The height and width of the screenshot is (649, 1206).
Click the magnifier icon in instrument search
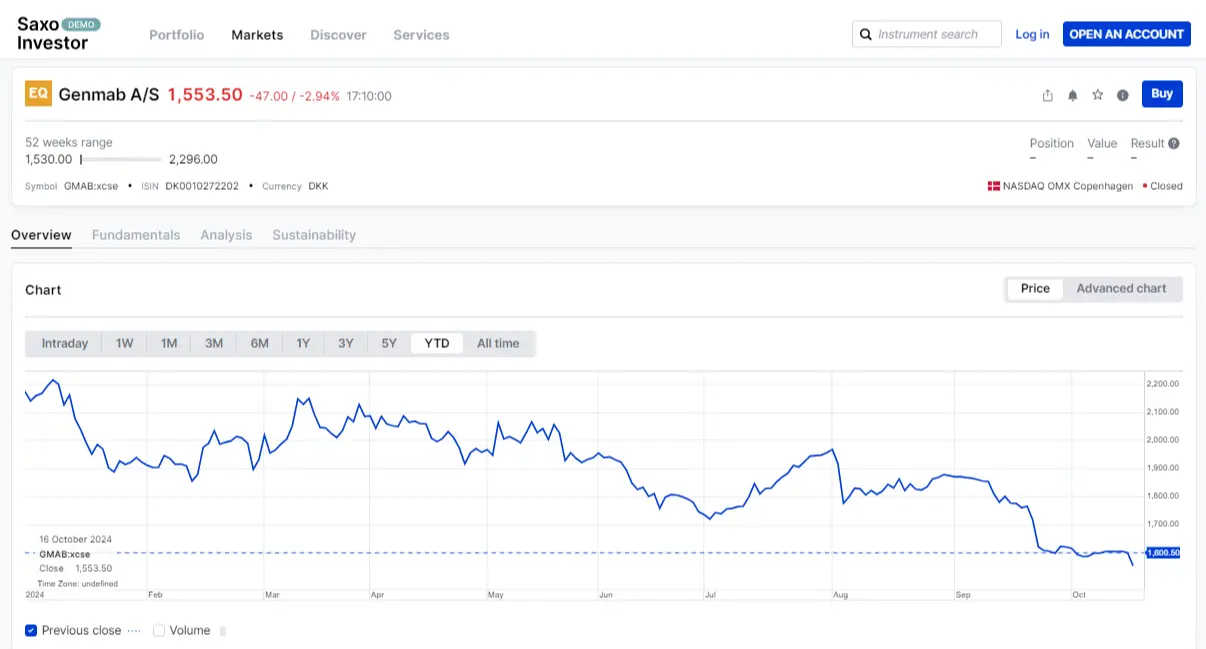pos(865,34)
